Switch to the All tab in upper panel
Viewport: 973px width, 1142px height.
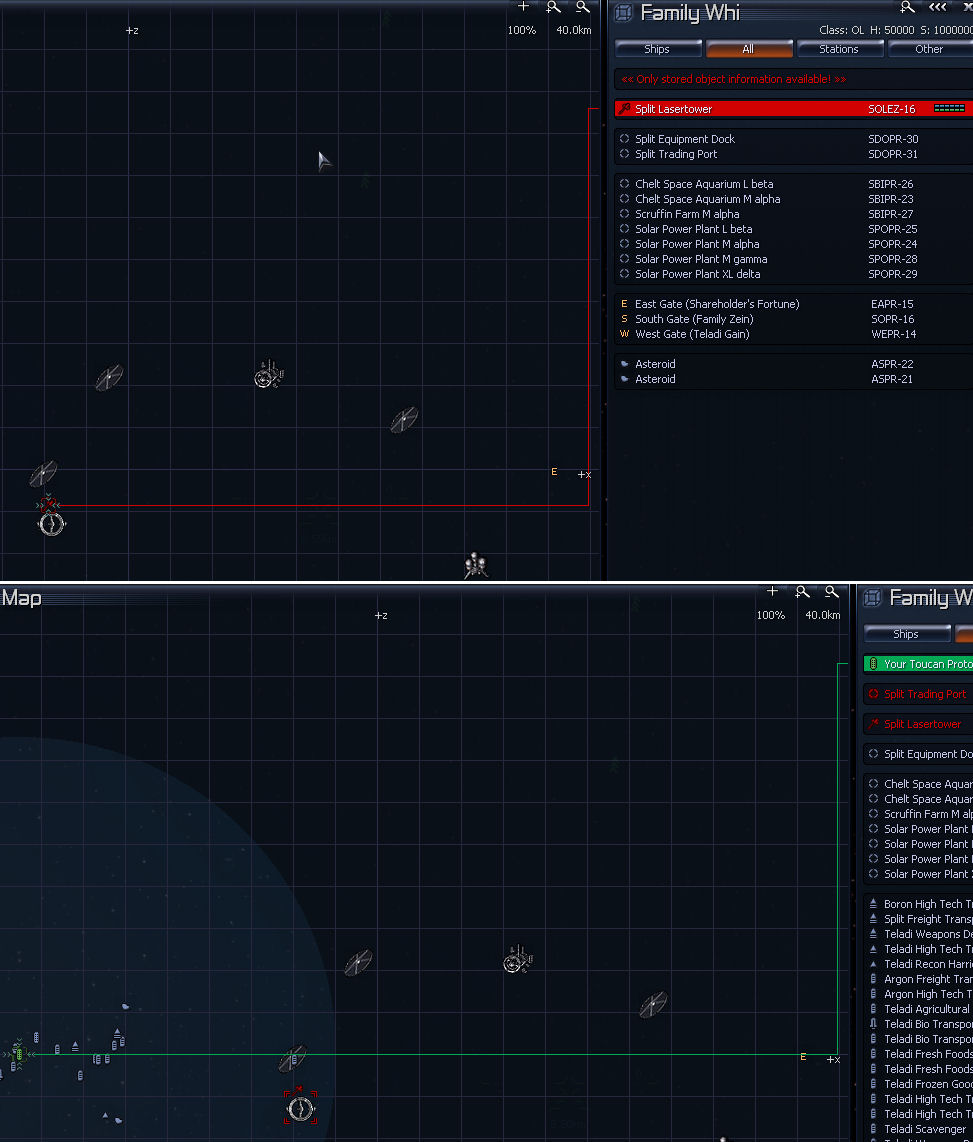(x=748, y=49)
